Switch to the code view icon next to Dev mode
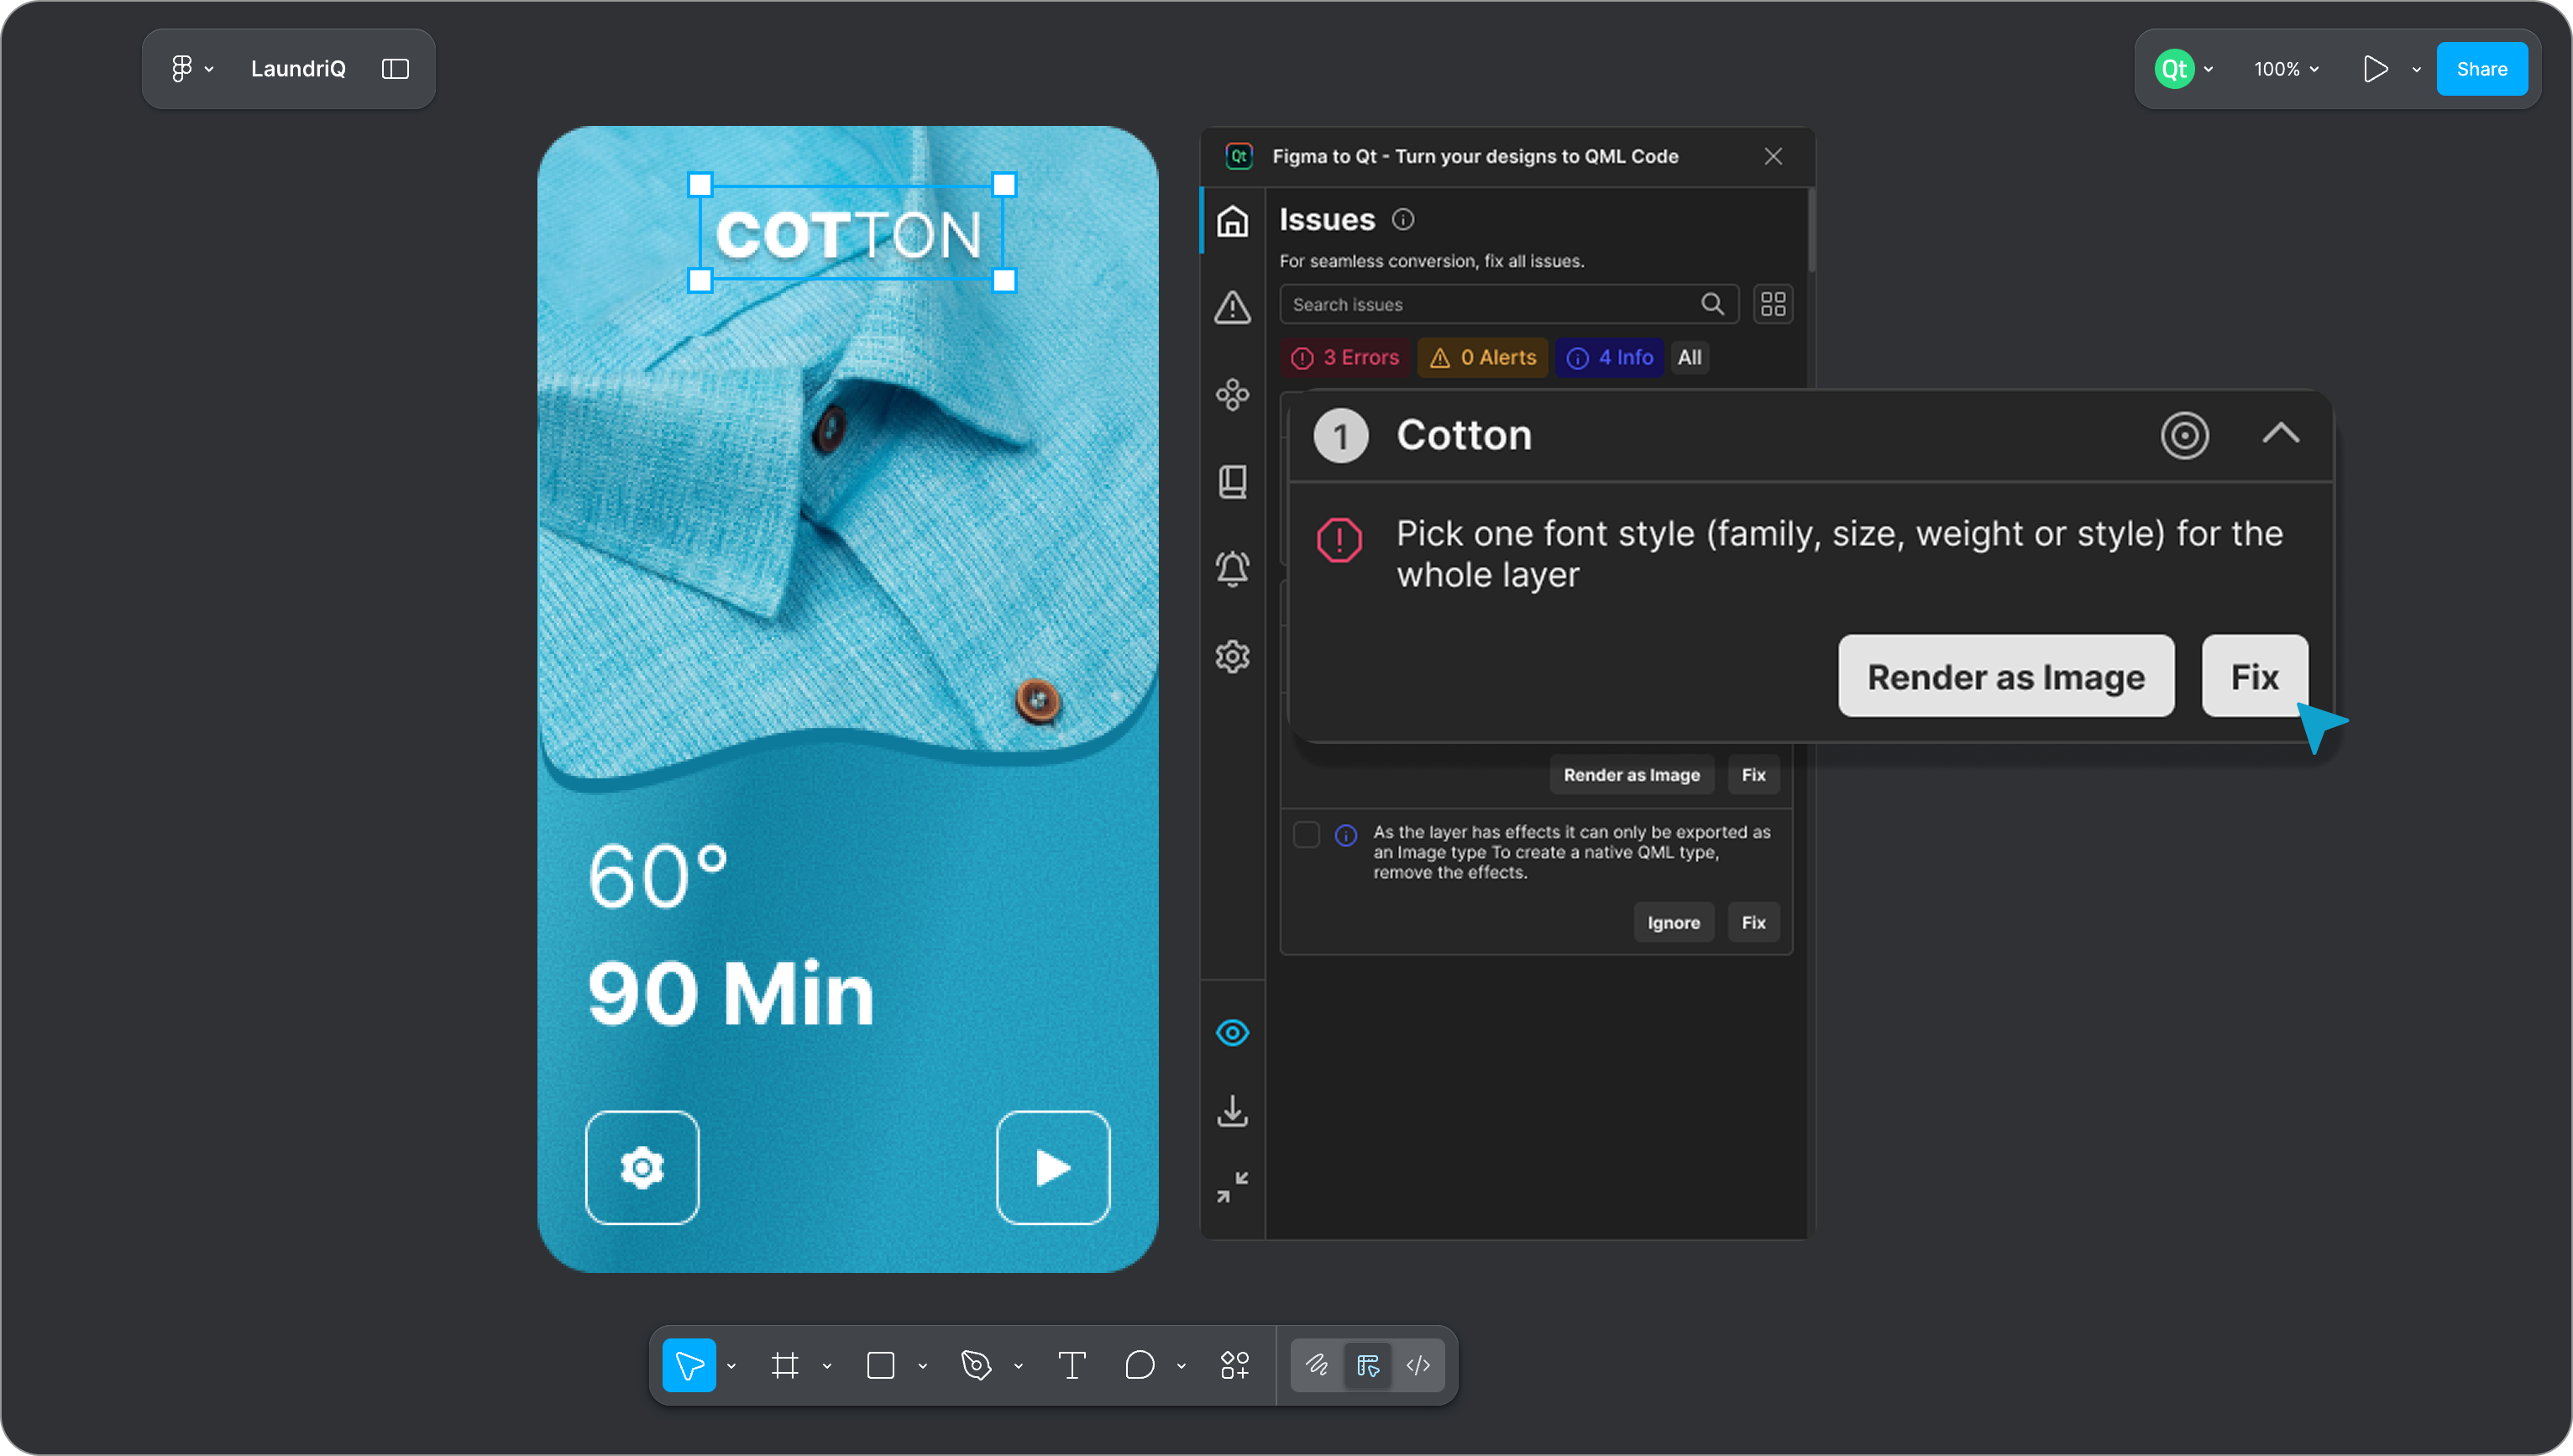The image size is (2573, 1456). pos(1418,1364)
